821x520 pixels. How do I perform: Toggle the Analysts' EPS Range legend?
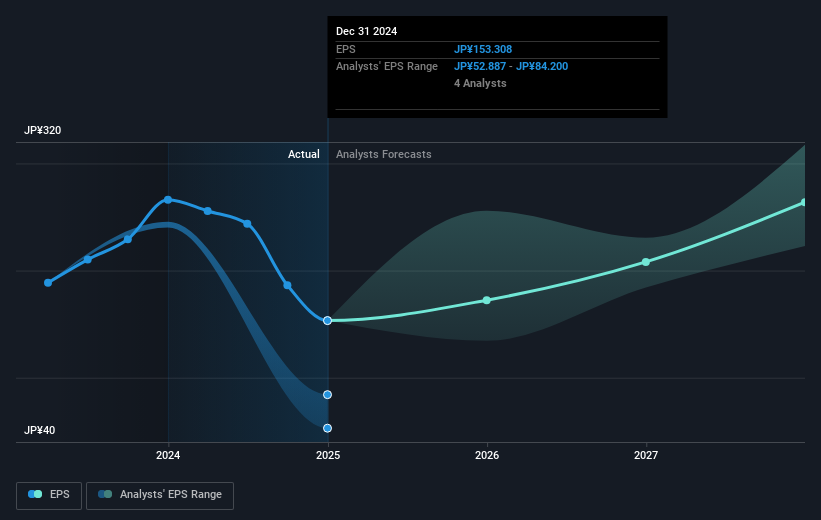160,495
